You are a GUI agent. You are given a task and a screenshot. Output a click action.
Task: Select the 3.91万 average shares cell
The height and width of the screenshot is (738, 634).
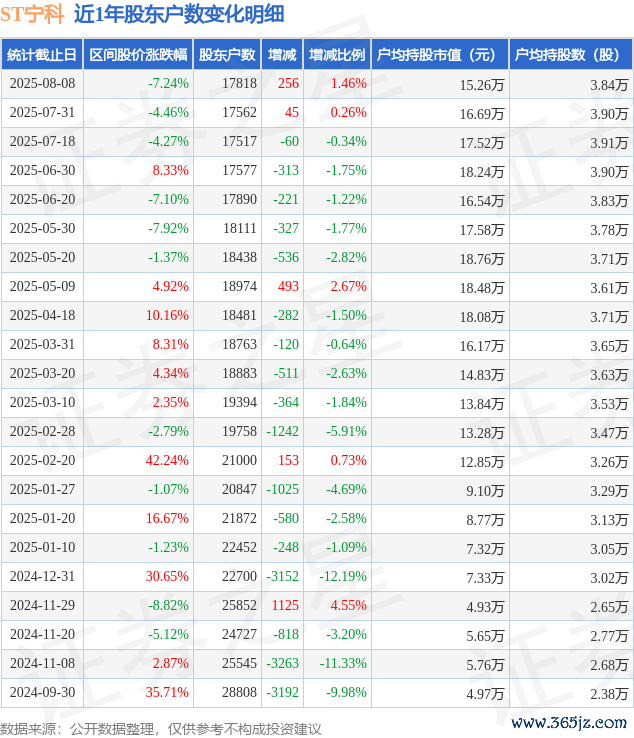pos(610,143)
